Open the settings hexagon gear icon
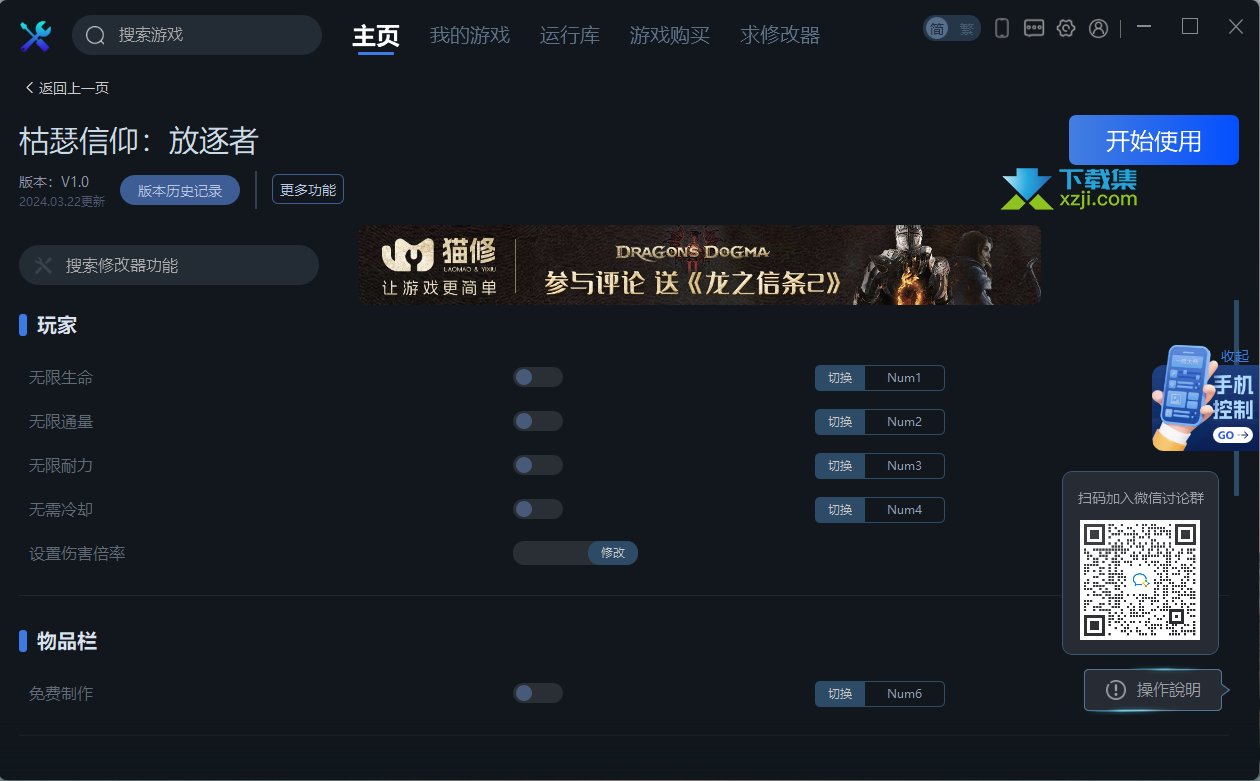 [x=1066, y=28]
